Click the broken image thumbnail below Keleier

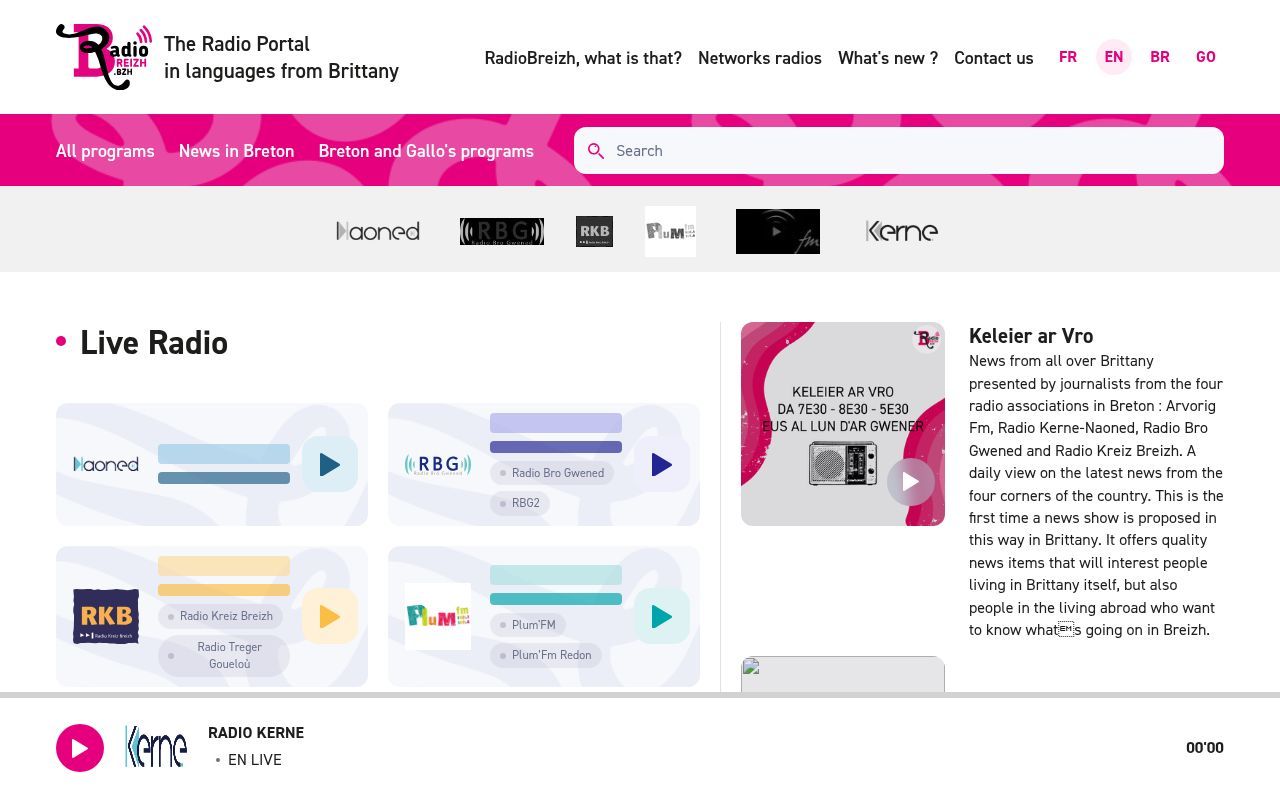pyautogui.click(x=843, y=674)
